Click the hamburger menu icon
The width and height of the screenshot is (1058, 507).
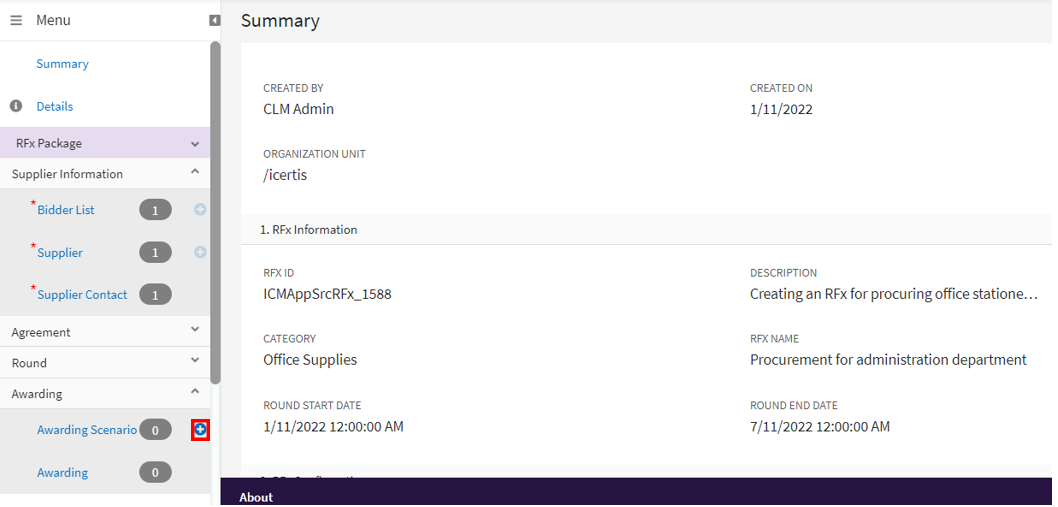click(16, 20)
